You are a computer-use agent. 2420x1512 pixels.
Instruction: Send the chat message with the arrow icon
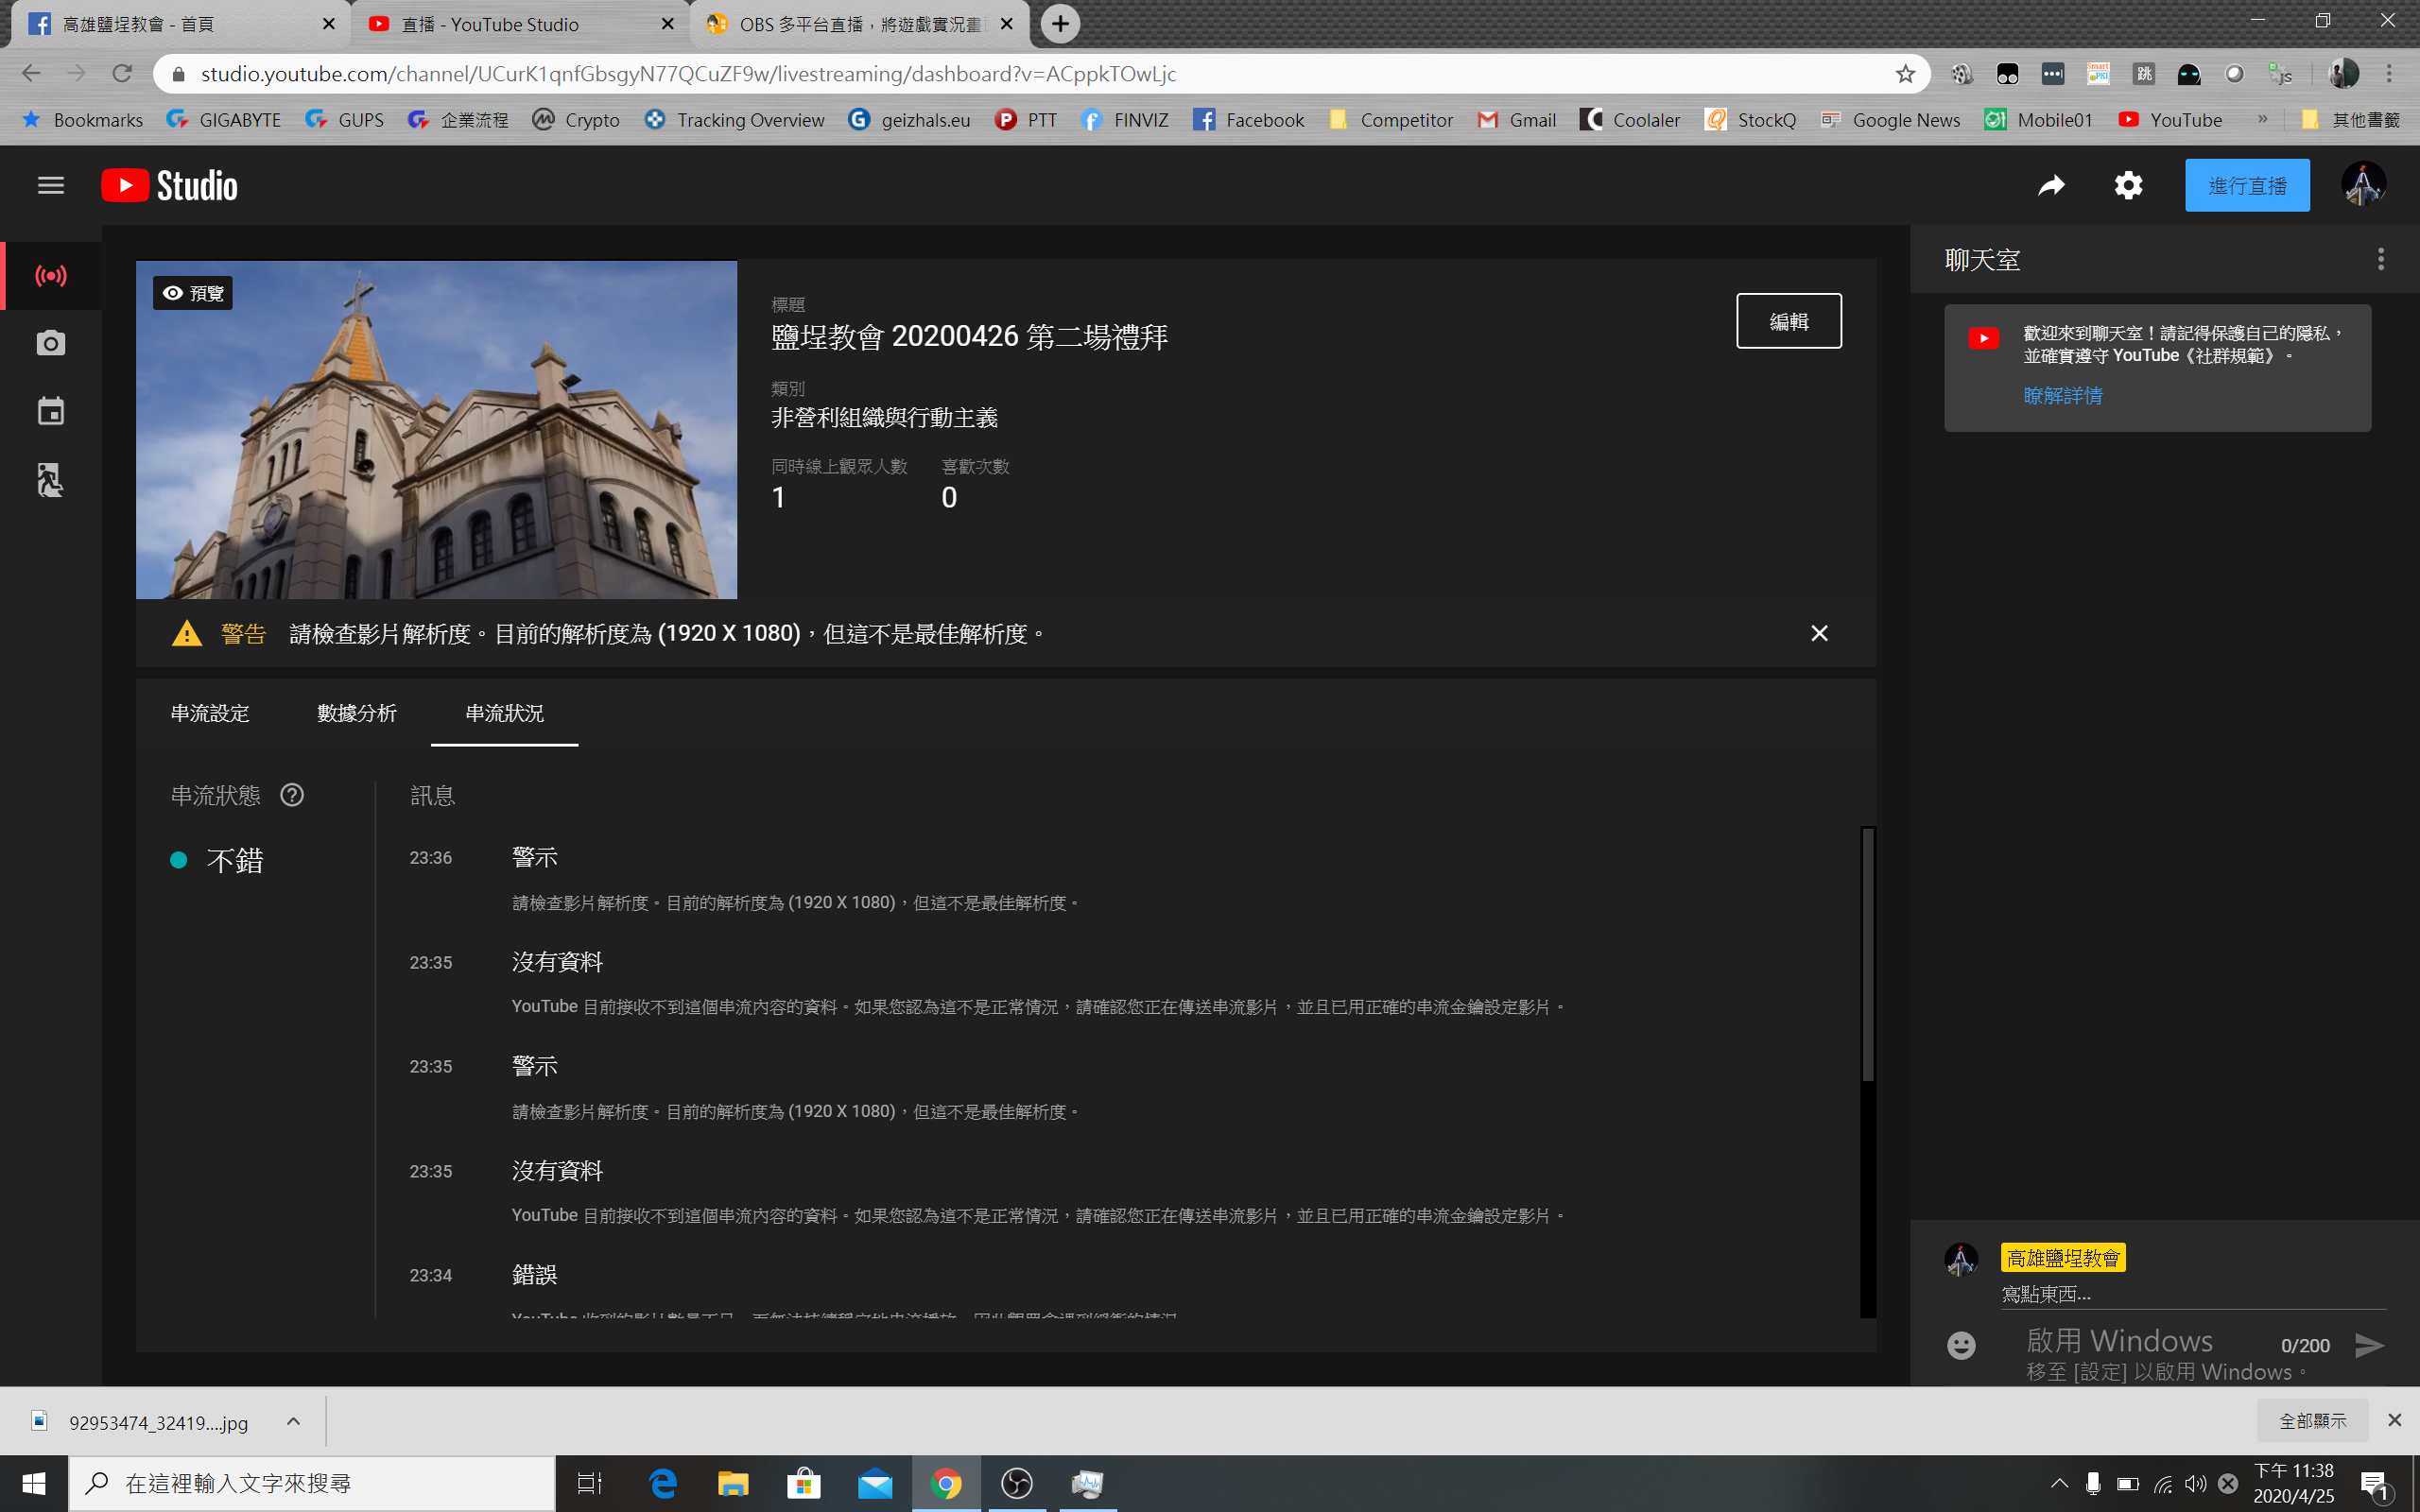(2368, 1345)
